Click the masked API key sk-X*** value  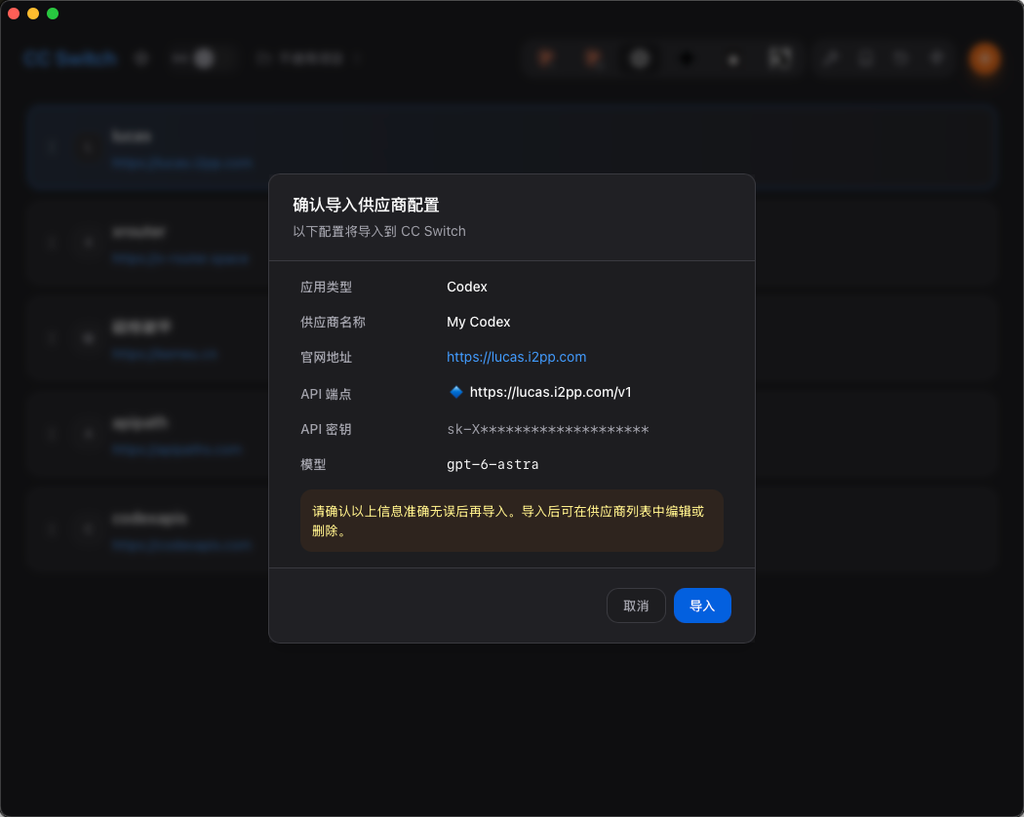(547, 429)
